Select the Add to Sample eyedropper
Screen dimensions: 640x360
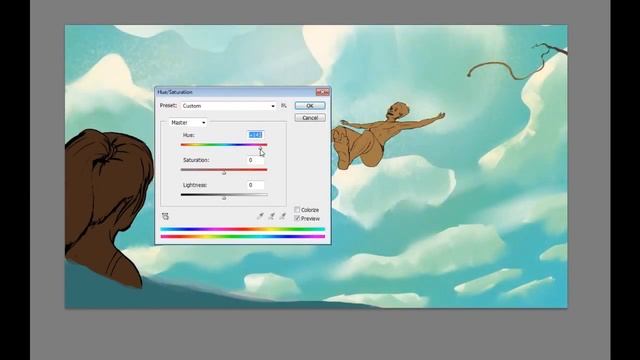click(271, 216)
